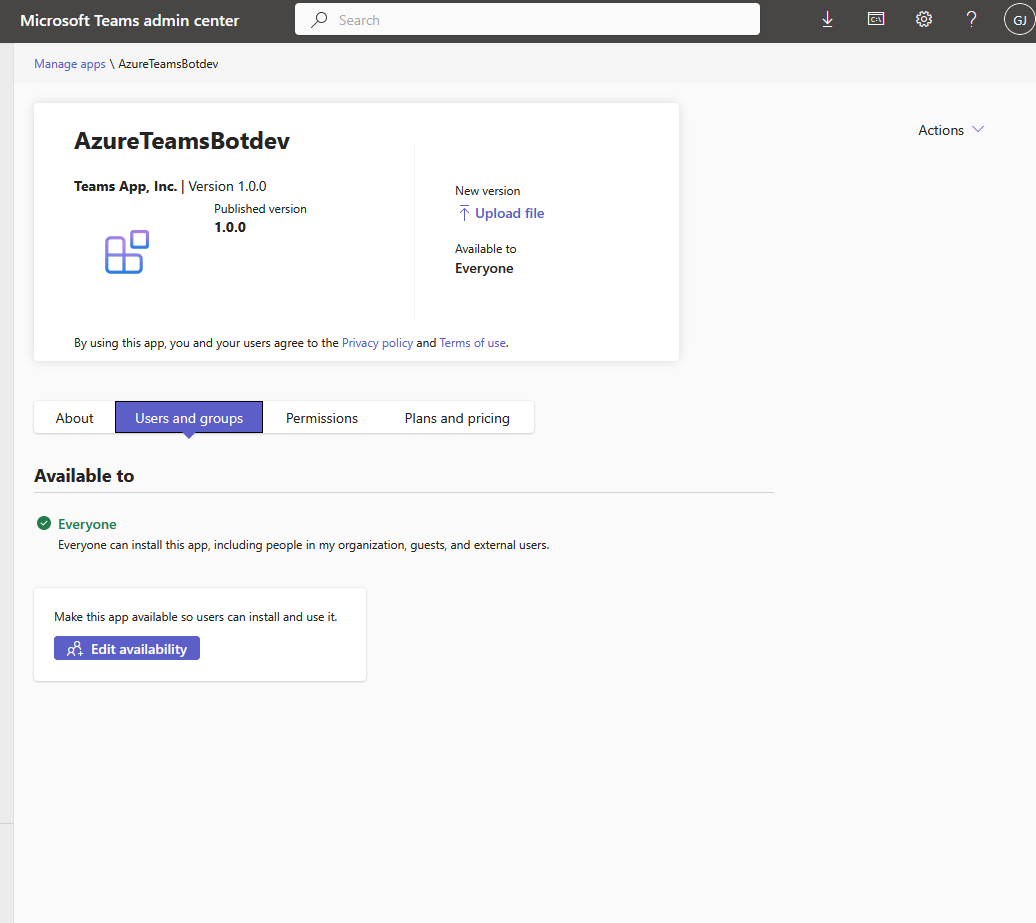This screenshot has width=1036, height=923.
Task: Click 'Everyone can install this app' description
Action: (303, 545)
